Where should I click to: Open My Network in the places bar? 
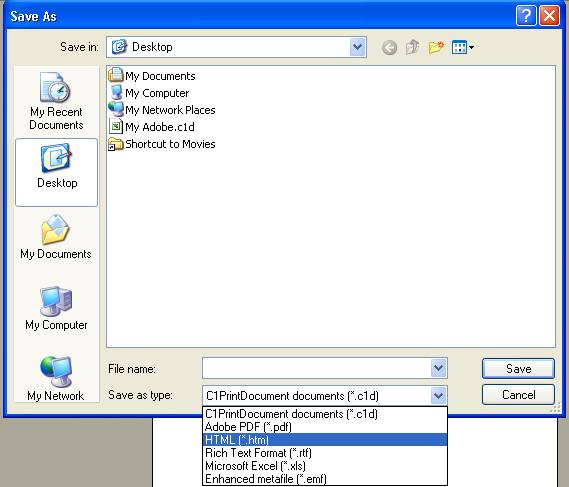point(56,378)
